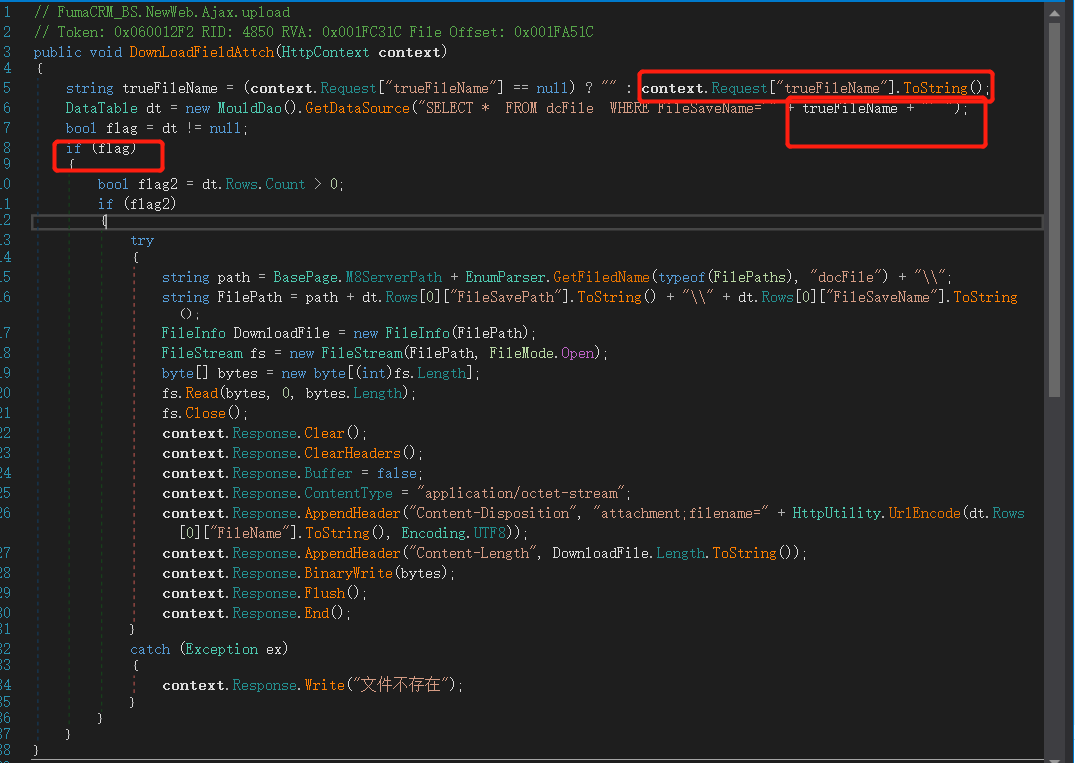The width and height of the screenshot is (1075, 763).
Task: Click the FileMode enum reference
Action: tap(522, 353)
